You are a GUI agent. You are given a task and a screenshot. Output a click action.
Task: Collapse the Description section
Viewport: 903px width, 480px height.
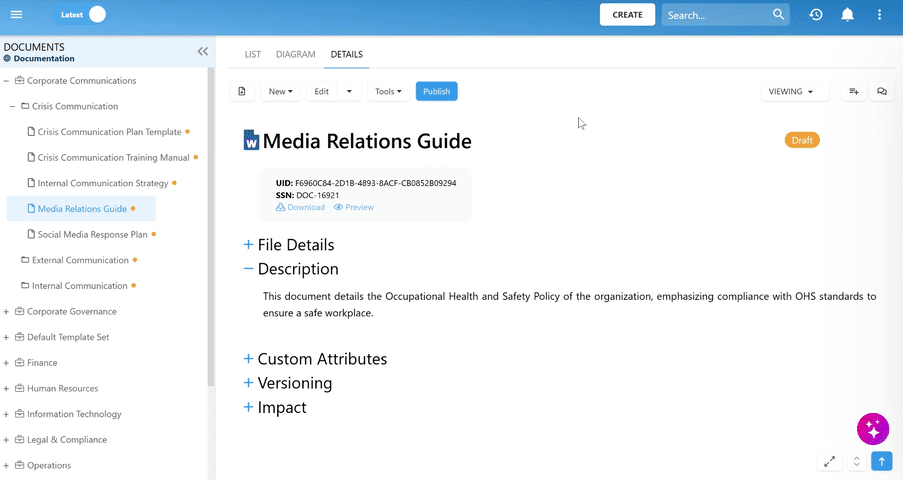coord(248,269)
